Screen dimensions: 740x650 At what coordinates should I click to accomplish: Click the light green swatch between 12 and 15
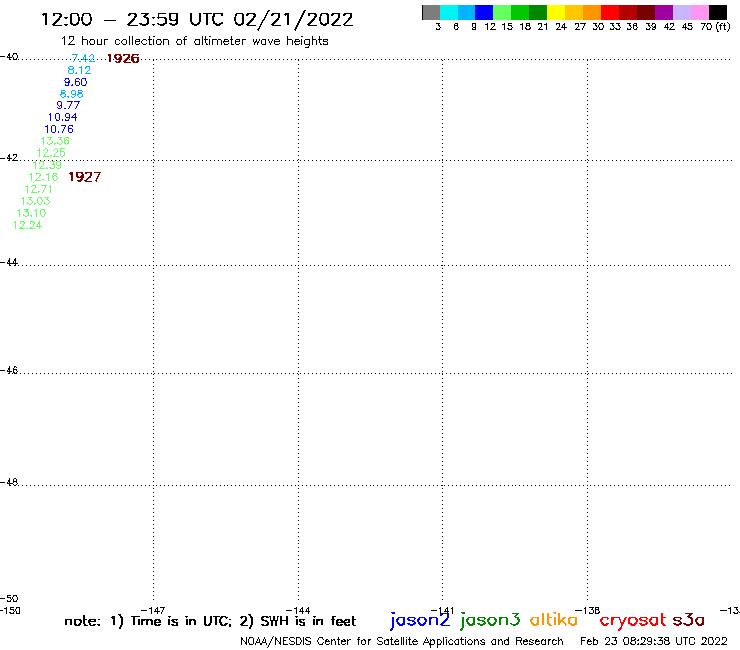[x=502, y=12]
